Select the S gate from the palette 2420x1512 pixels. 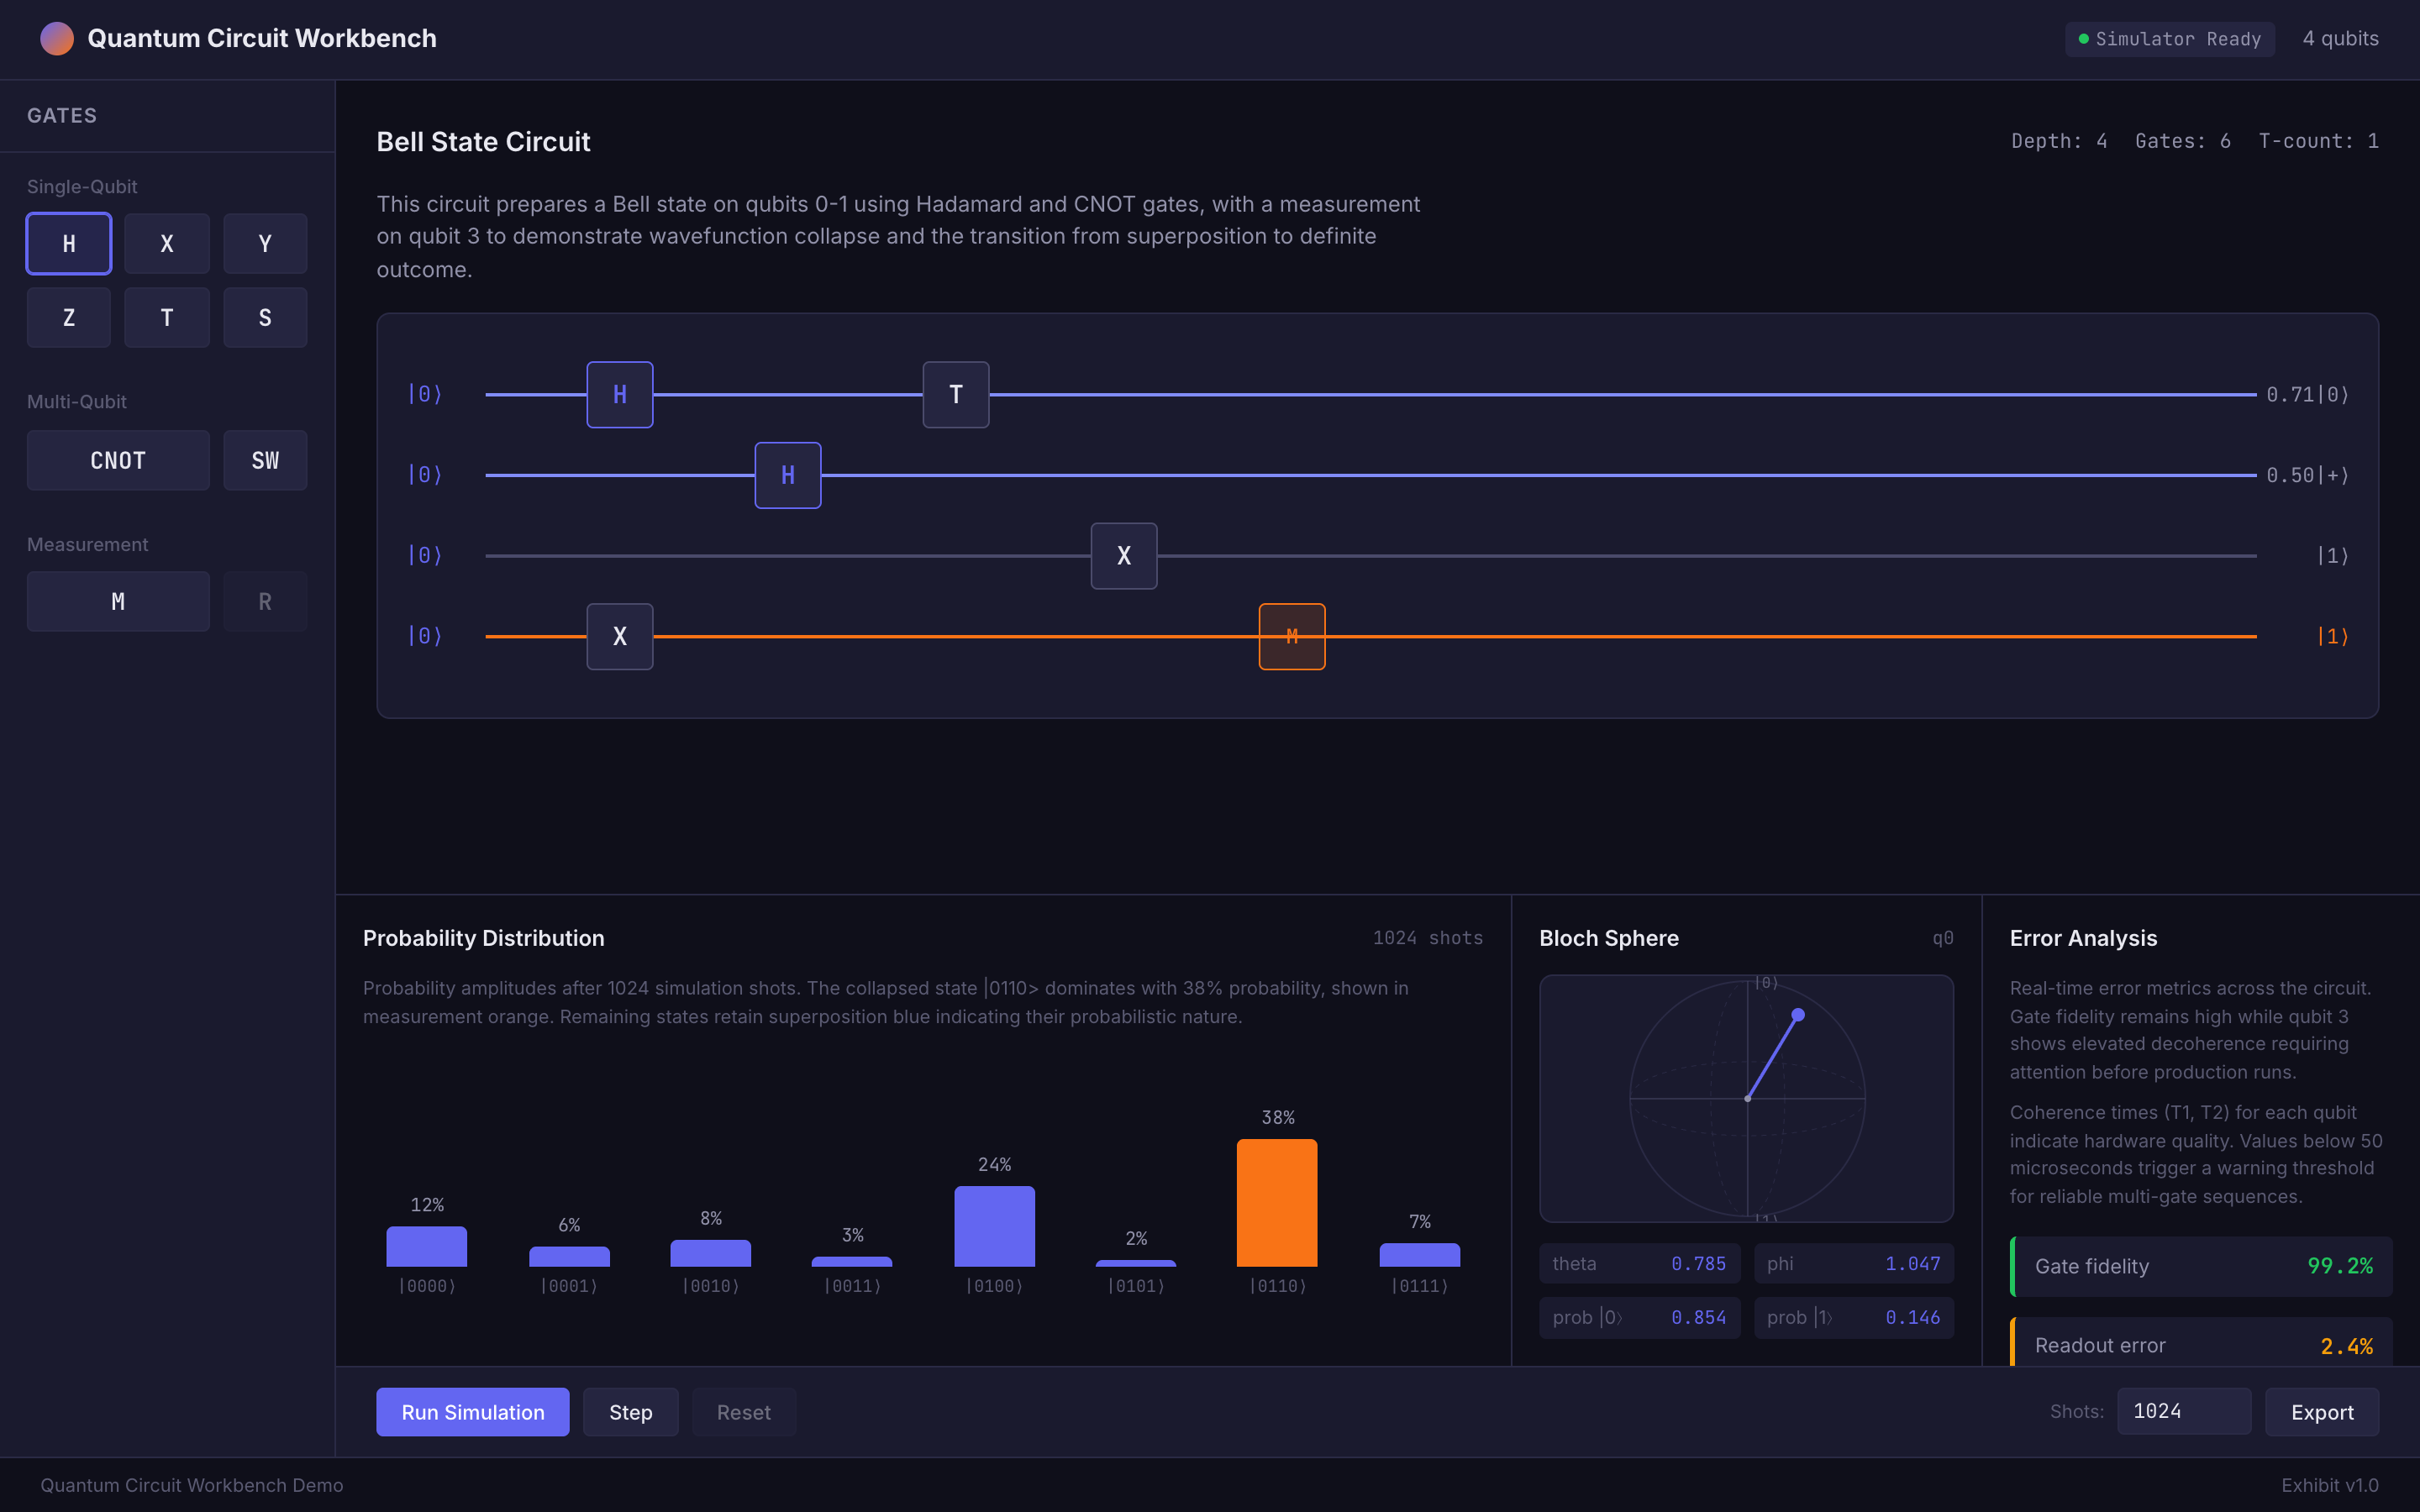(264, 317)
